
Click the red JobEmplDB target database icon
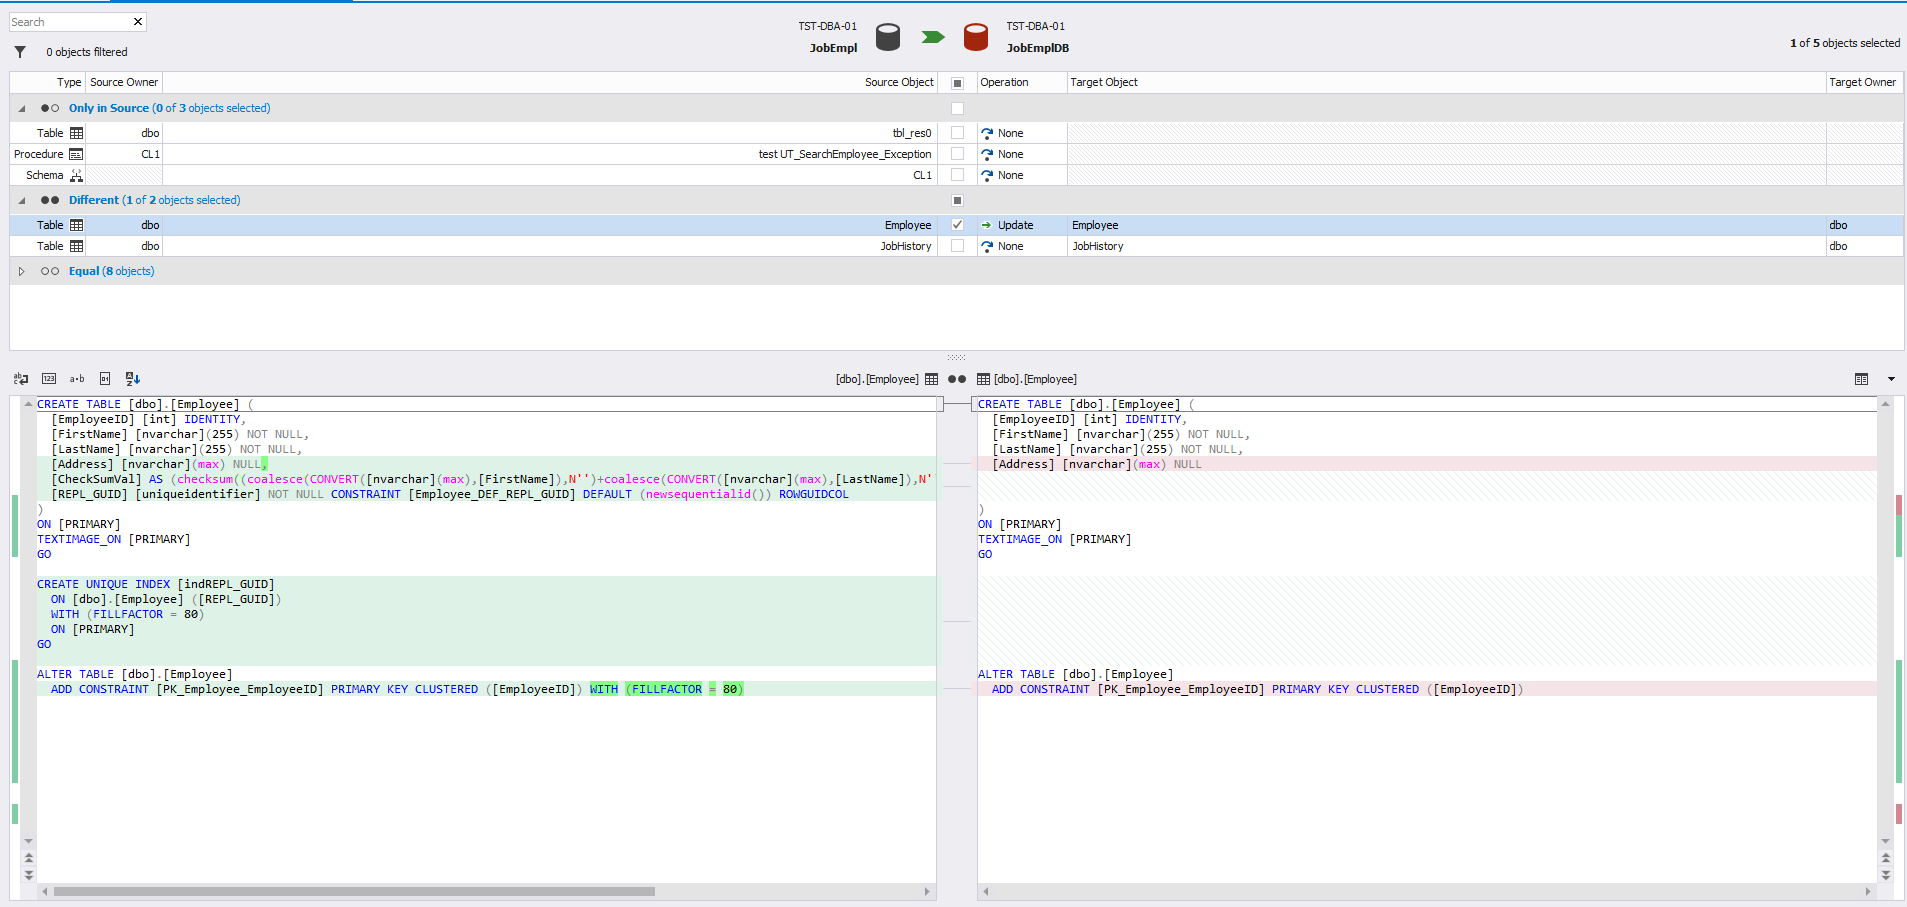click(x=976, y=37)
